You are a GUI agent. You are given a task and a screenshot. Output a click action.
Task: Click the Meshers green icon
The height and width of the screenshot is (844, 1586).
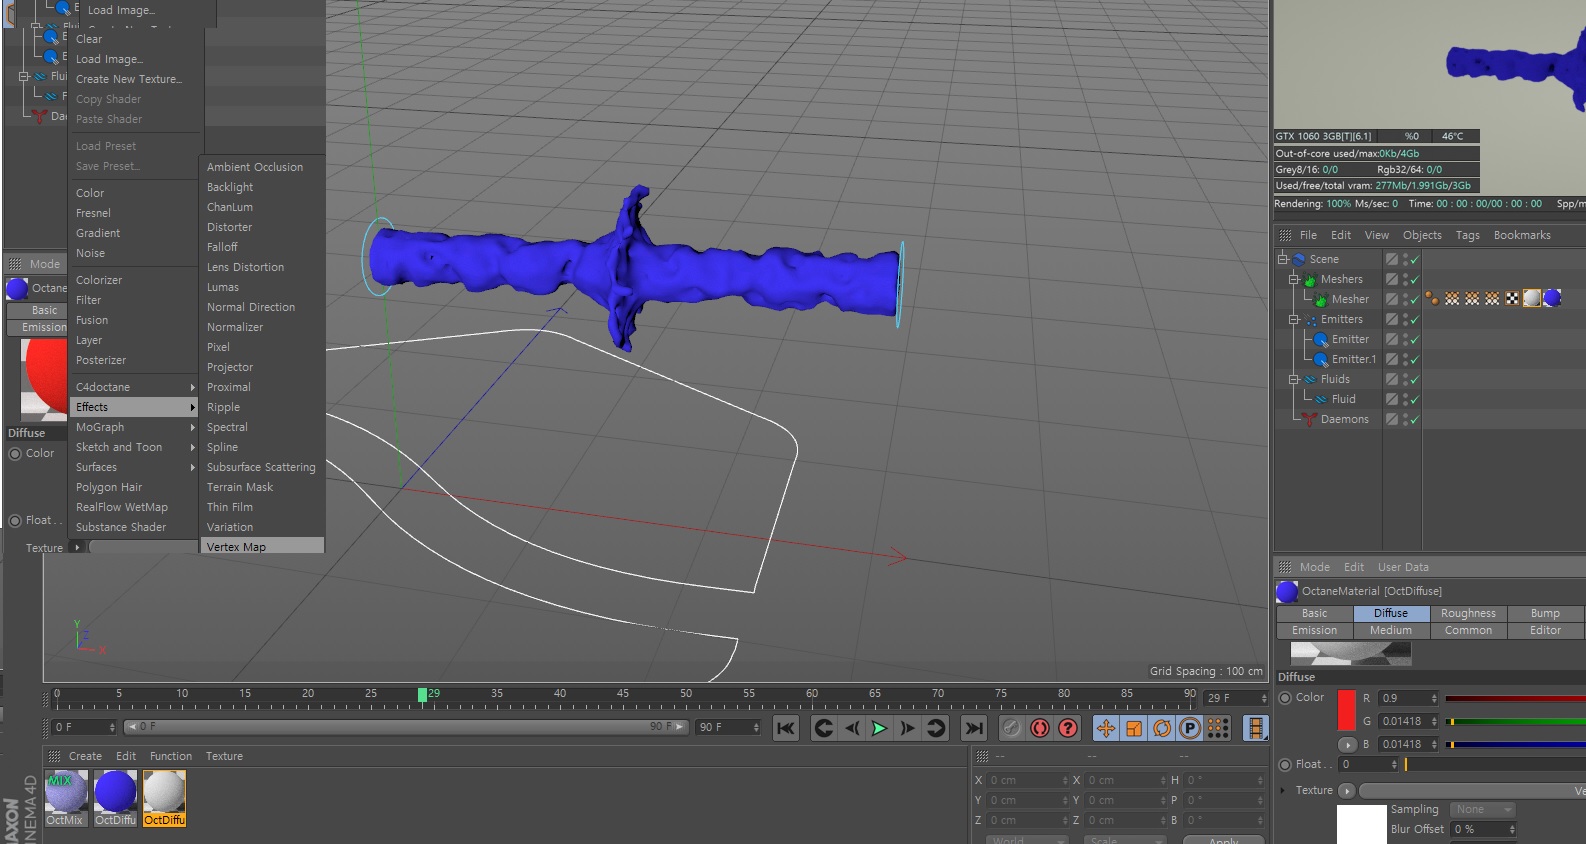coord(1309,279)
